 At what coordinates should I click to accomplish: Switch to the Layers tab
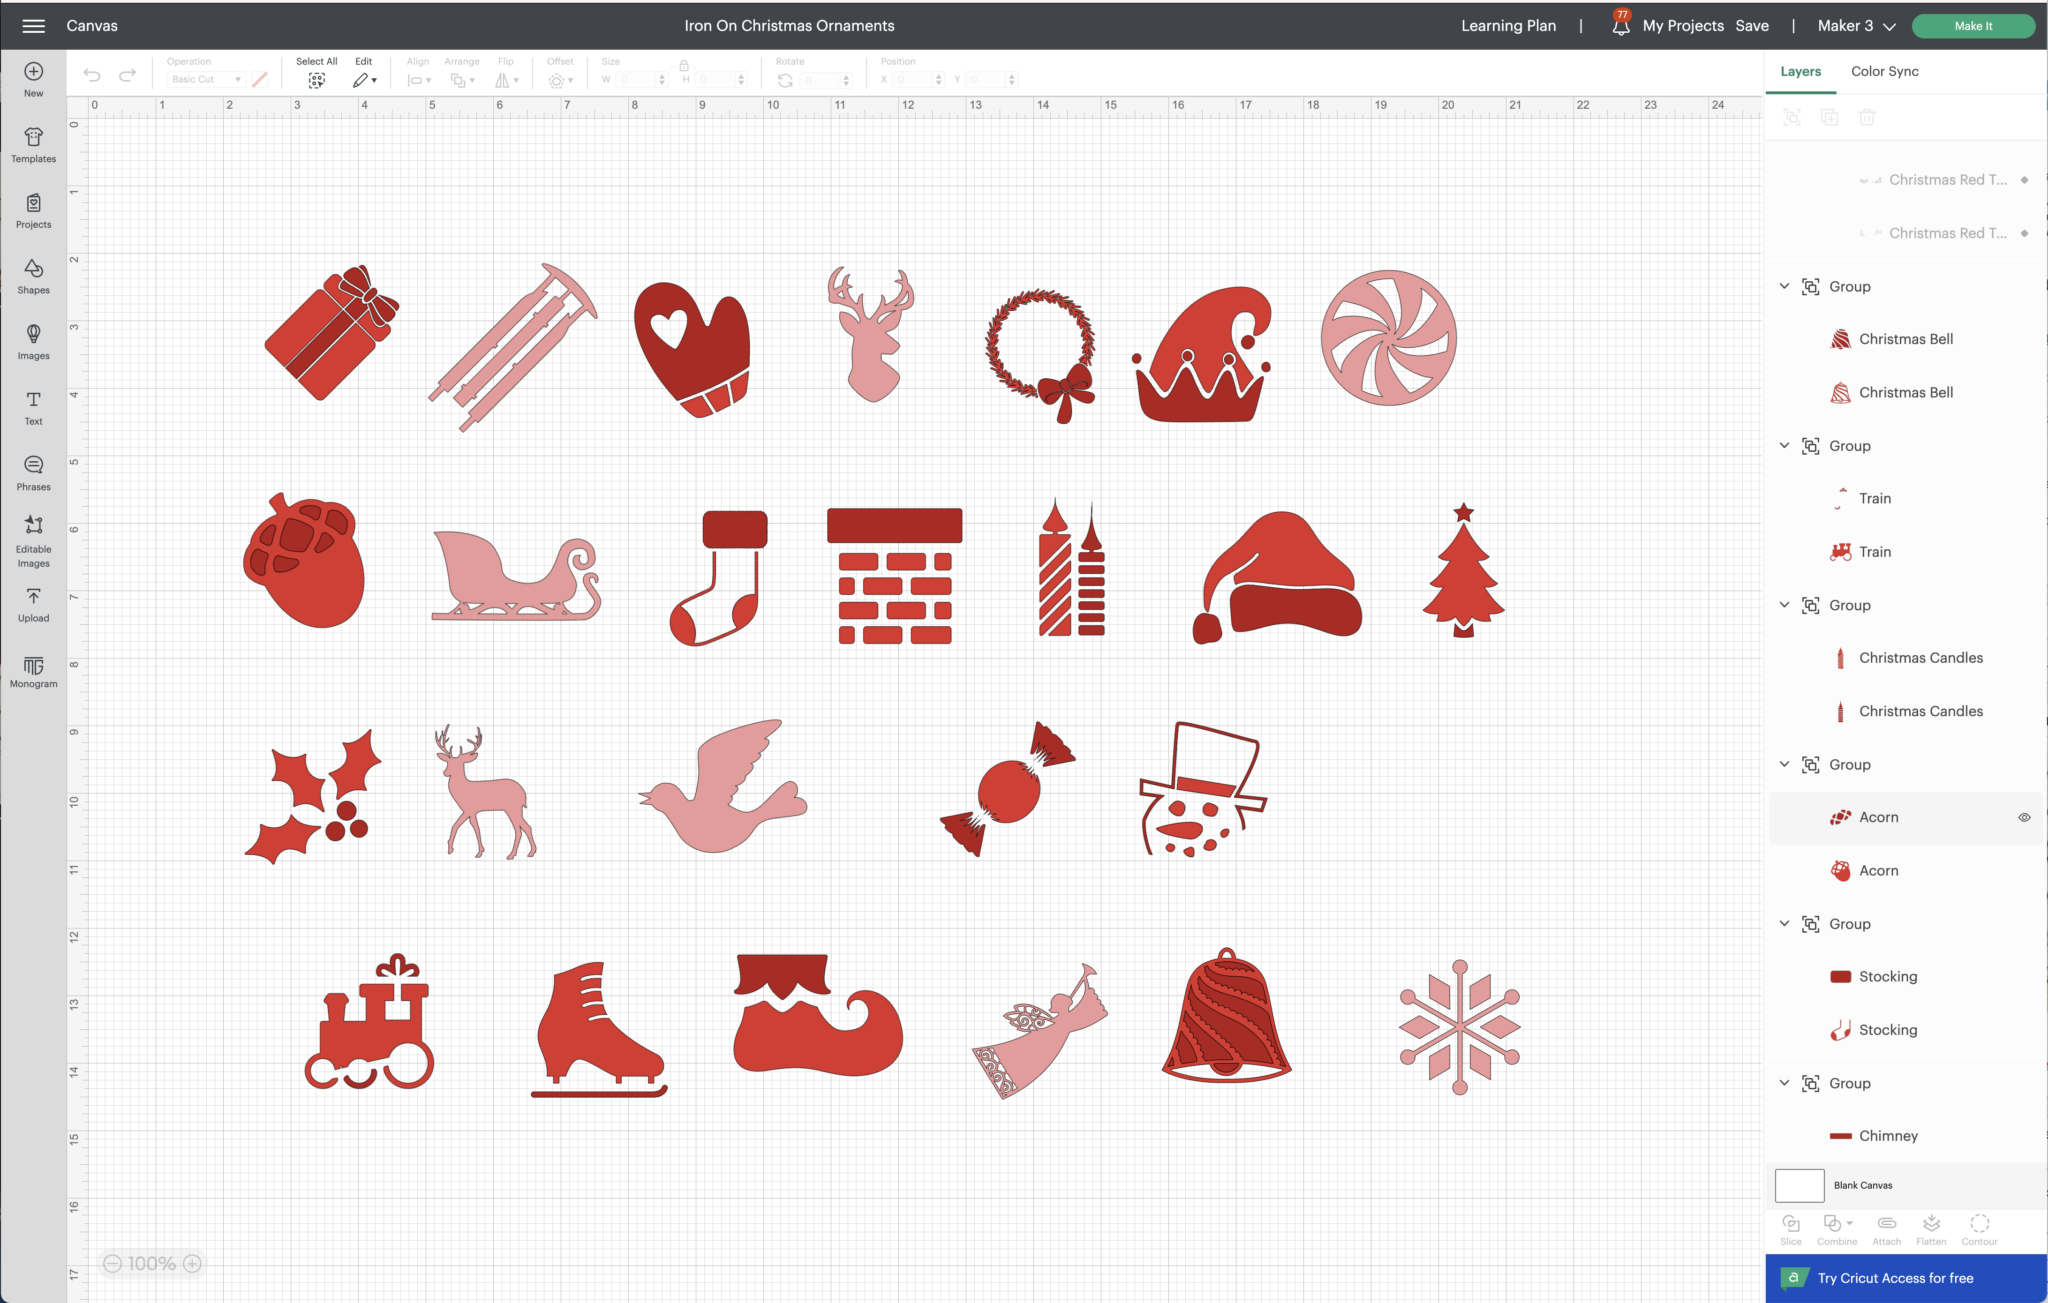[x=1800, y=71]
